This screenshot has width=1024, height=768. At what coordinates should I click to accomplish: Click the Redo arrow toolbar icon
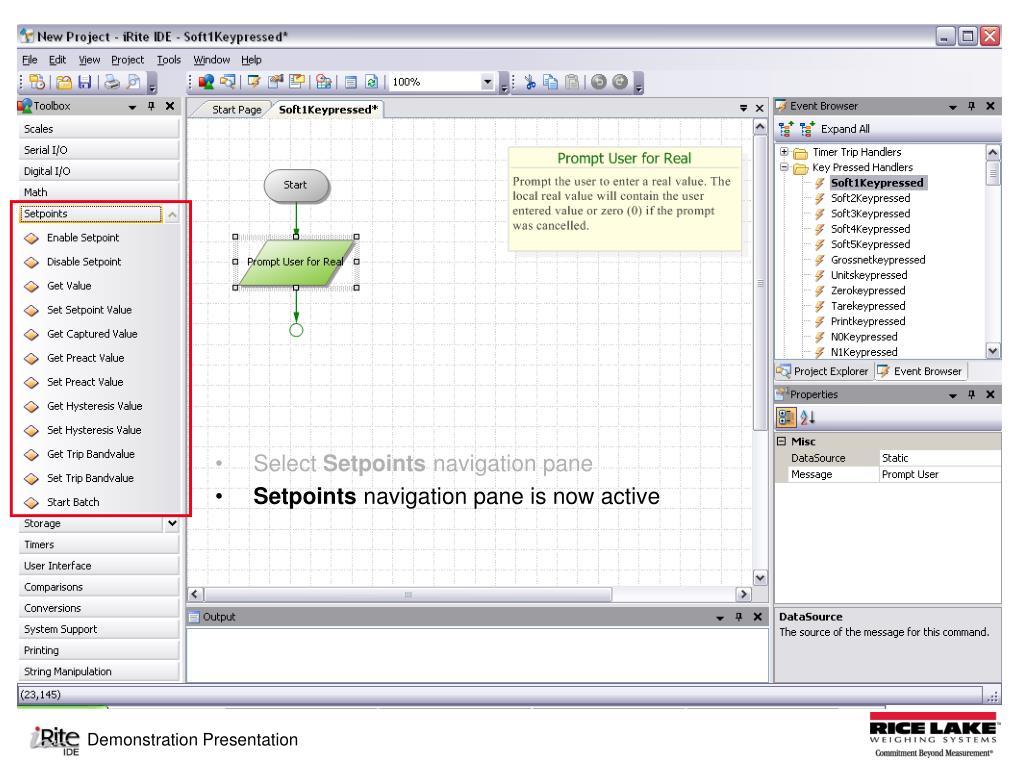pos(620,82)
